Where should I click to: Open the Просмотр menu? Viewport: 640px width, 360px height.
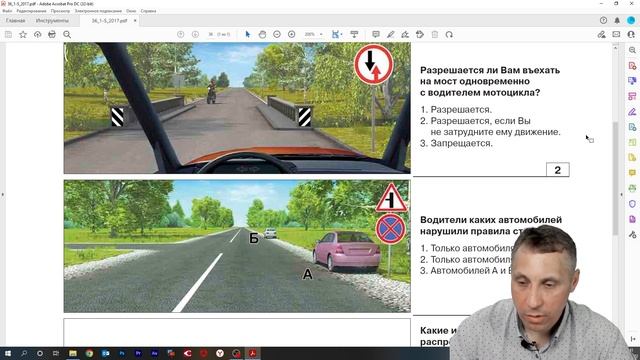click(60, 11)
